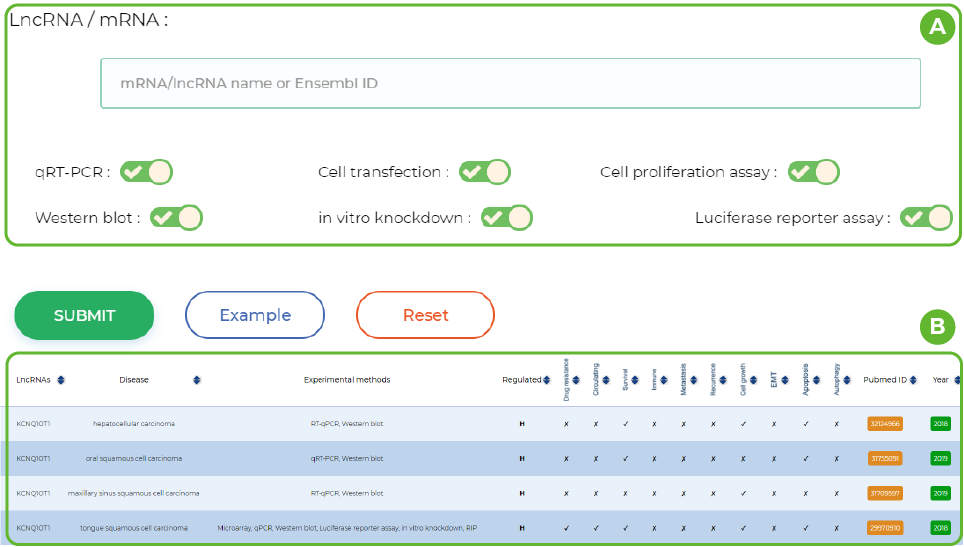
Task: Sort table by Pubmed ID column
Action: (915, 380)
